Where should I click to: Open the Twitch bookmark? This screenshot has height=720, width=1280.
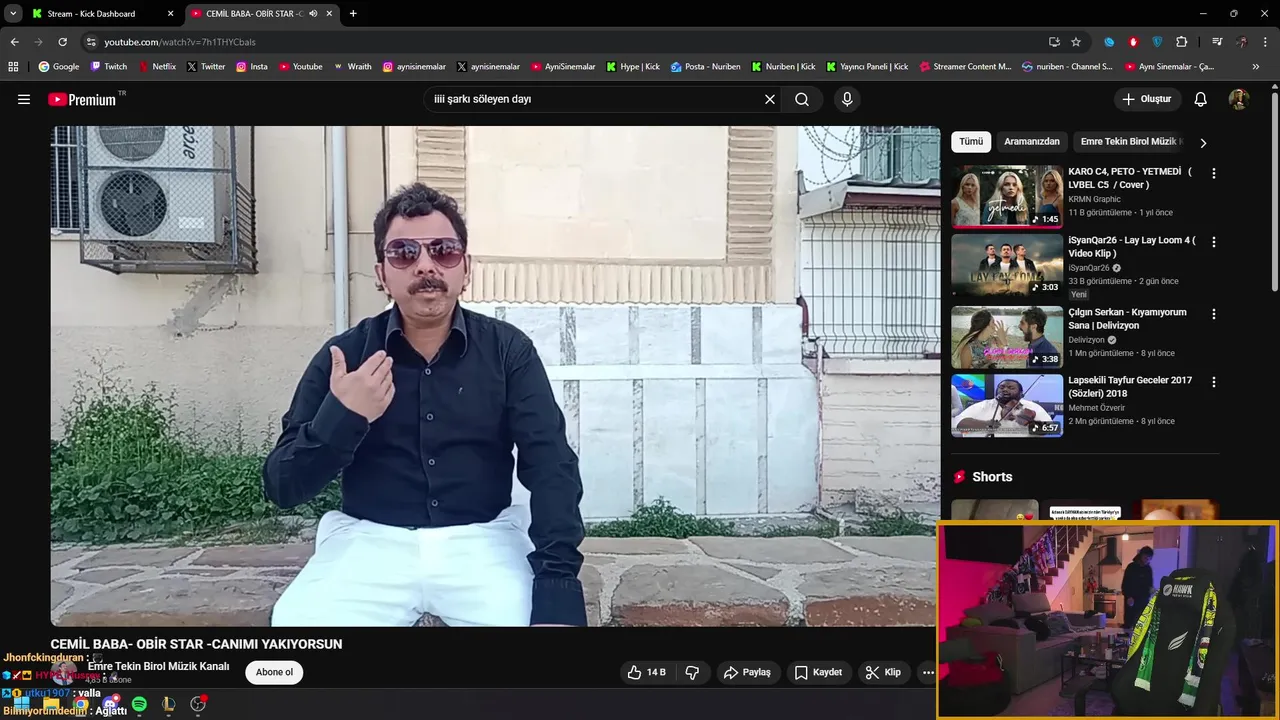pos(109,67)
